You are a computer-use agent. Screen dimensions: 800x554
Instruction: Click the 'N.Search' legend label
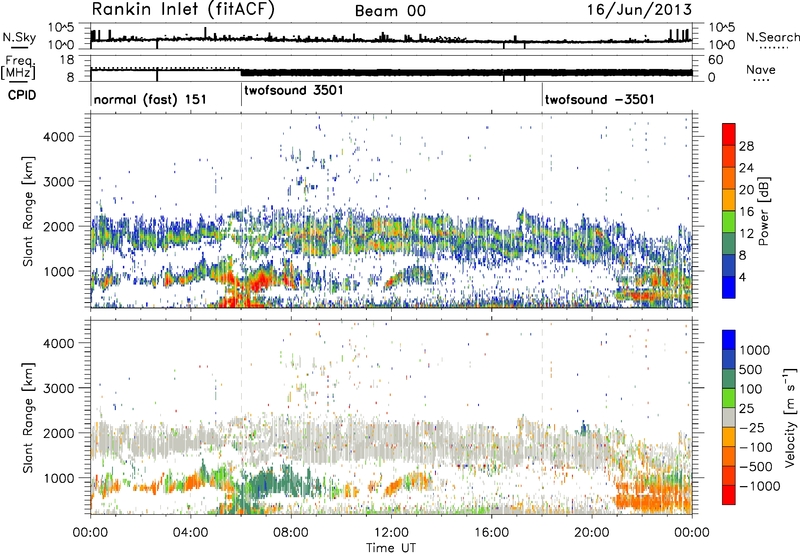(x=773, y=37)
